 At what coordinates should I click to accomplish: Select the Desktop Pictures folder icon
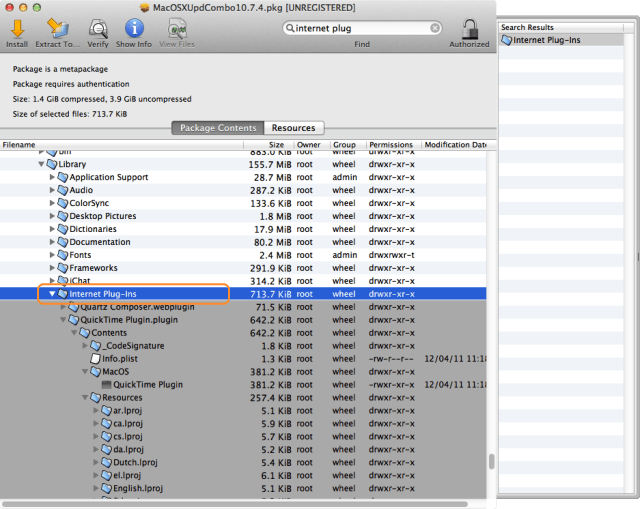tap(62, 216)
